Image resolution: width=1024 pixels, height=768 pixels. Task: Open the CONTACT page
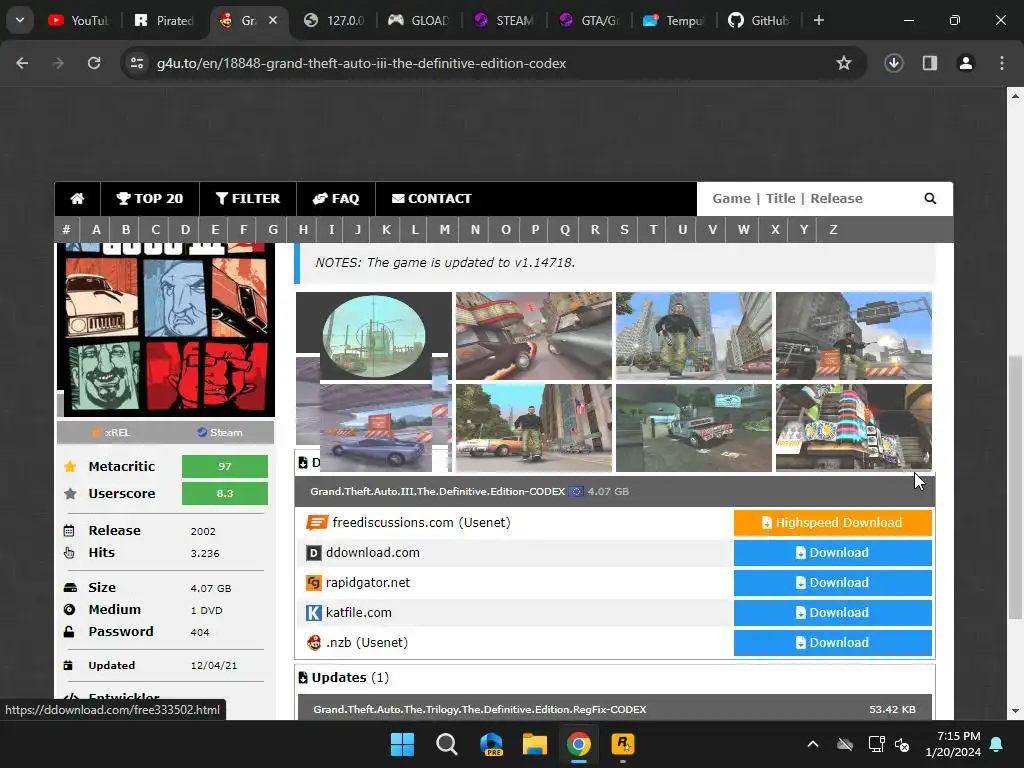pos(432,199)
